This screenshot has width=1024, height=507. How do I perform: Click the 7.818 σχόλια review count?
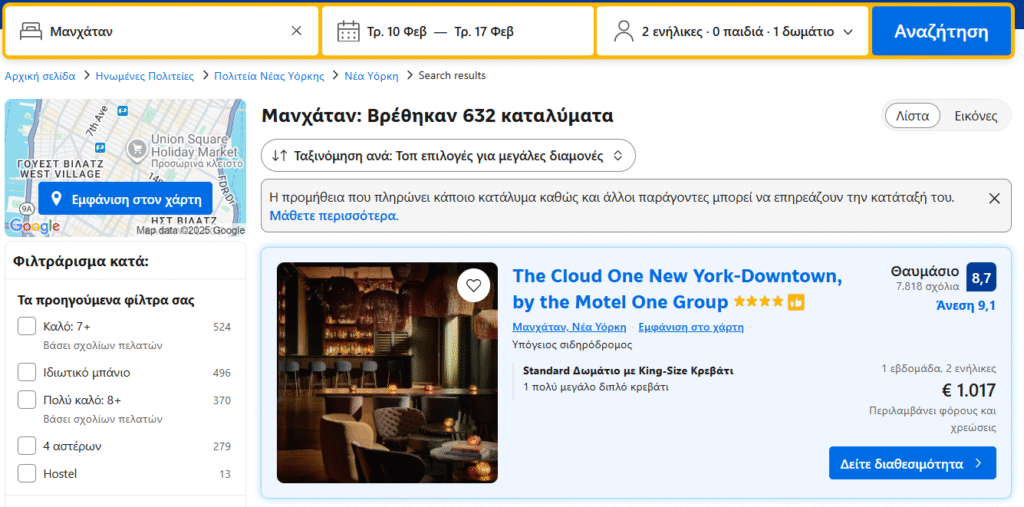coord(928,286)
